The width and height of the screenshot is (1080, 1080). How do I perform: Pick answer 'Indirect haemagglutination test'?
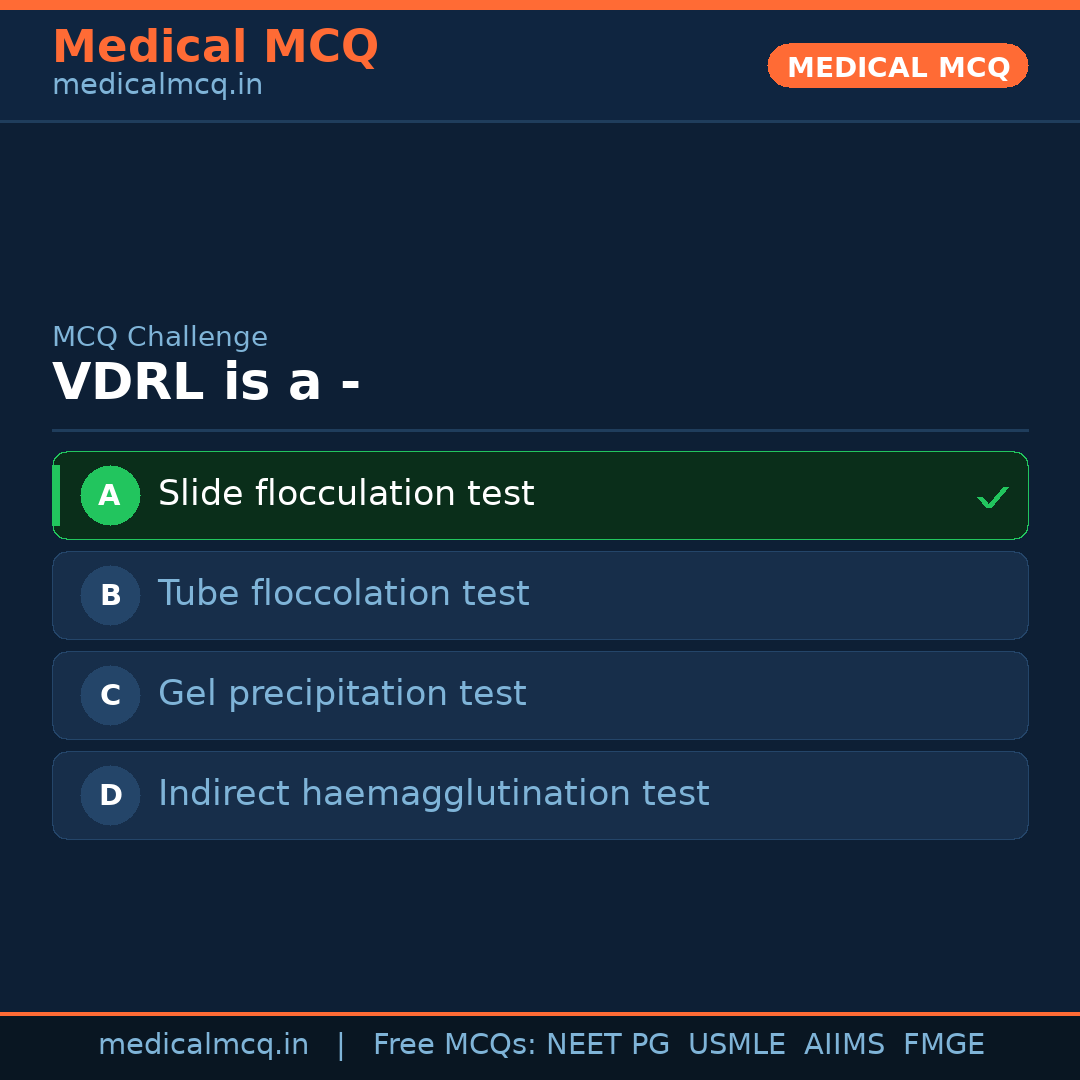[433, 794]
